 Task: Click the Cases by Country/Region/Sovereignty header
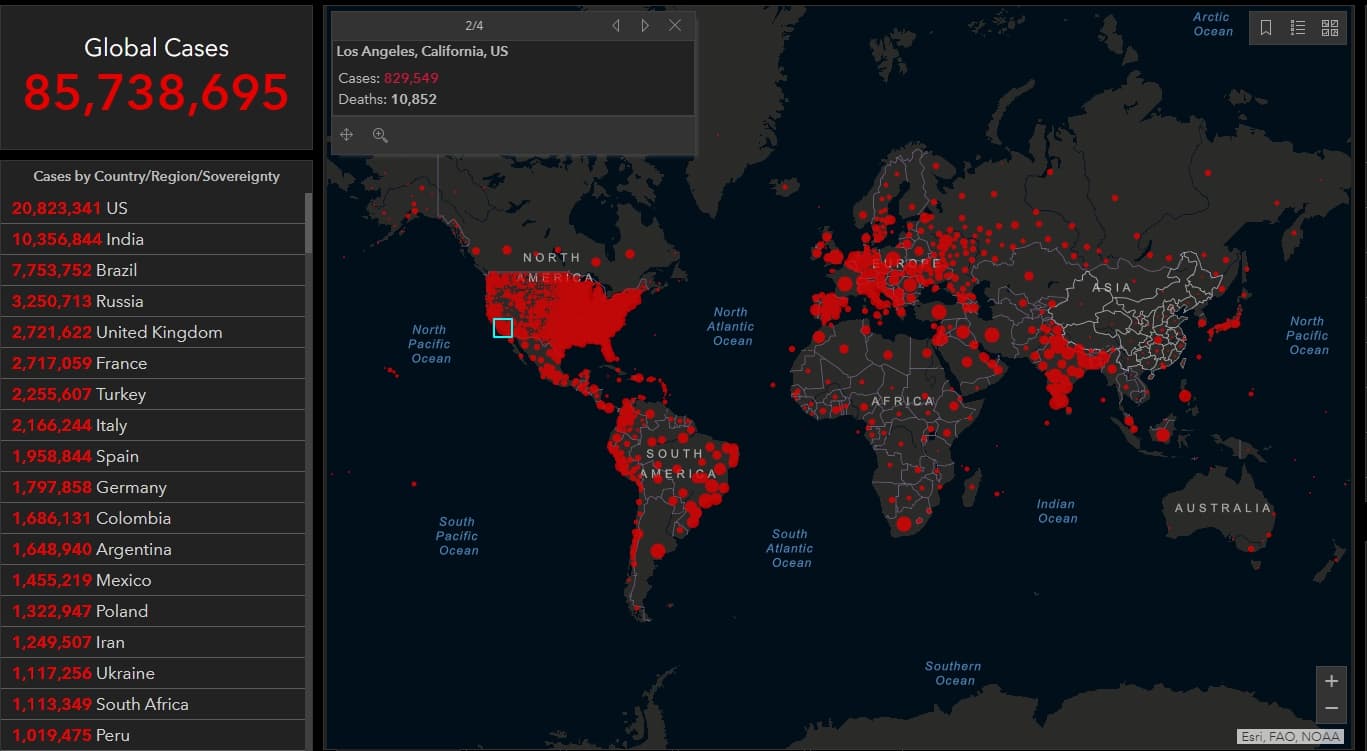(x=157, y=176)
